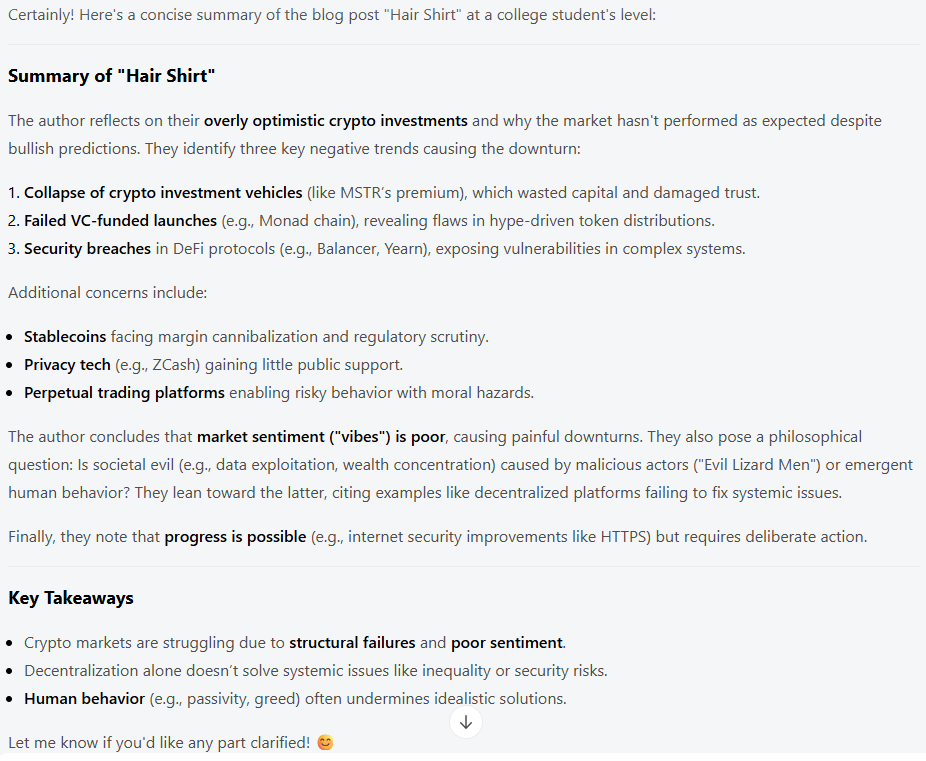The image size is (926, 761).
Task: Click the 'Certainly! Here's a concise summary' intro line
Action: click(331, 16)
